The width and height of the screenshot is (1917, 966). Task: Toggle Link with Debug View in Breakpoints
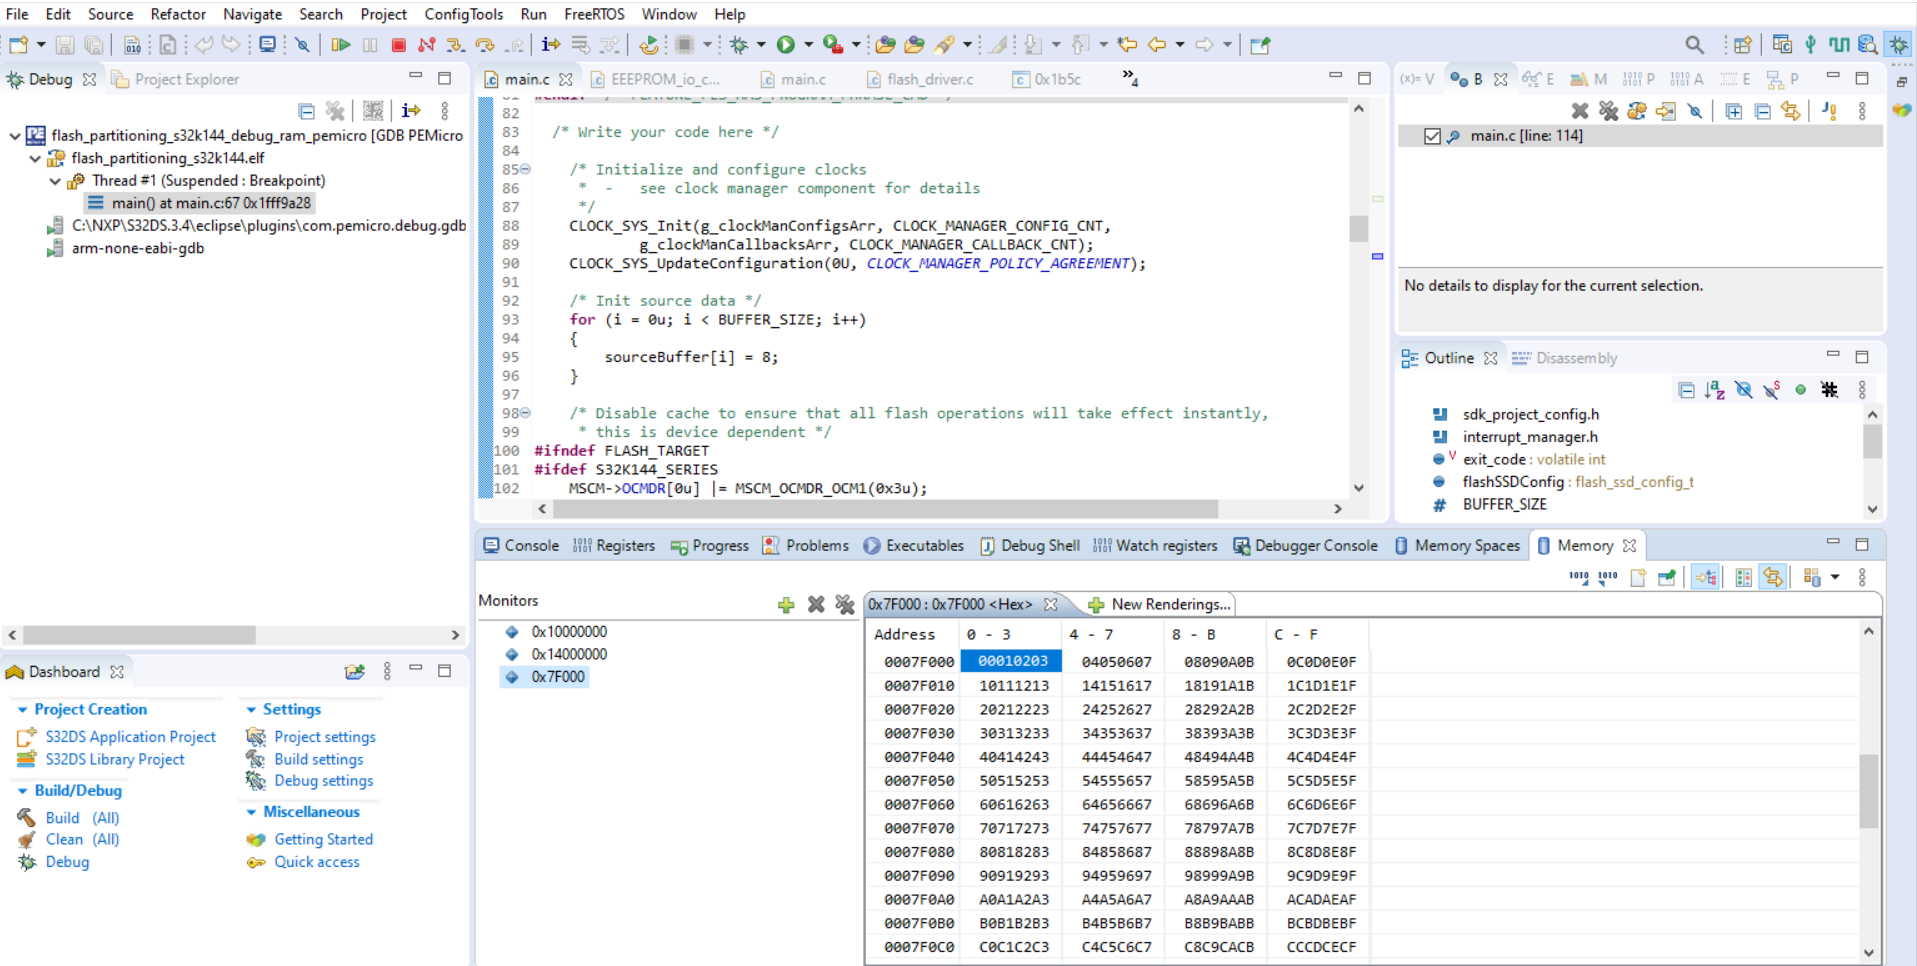pyautogui.click(x=1790, y=111)
